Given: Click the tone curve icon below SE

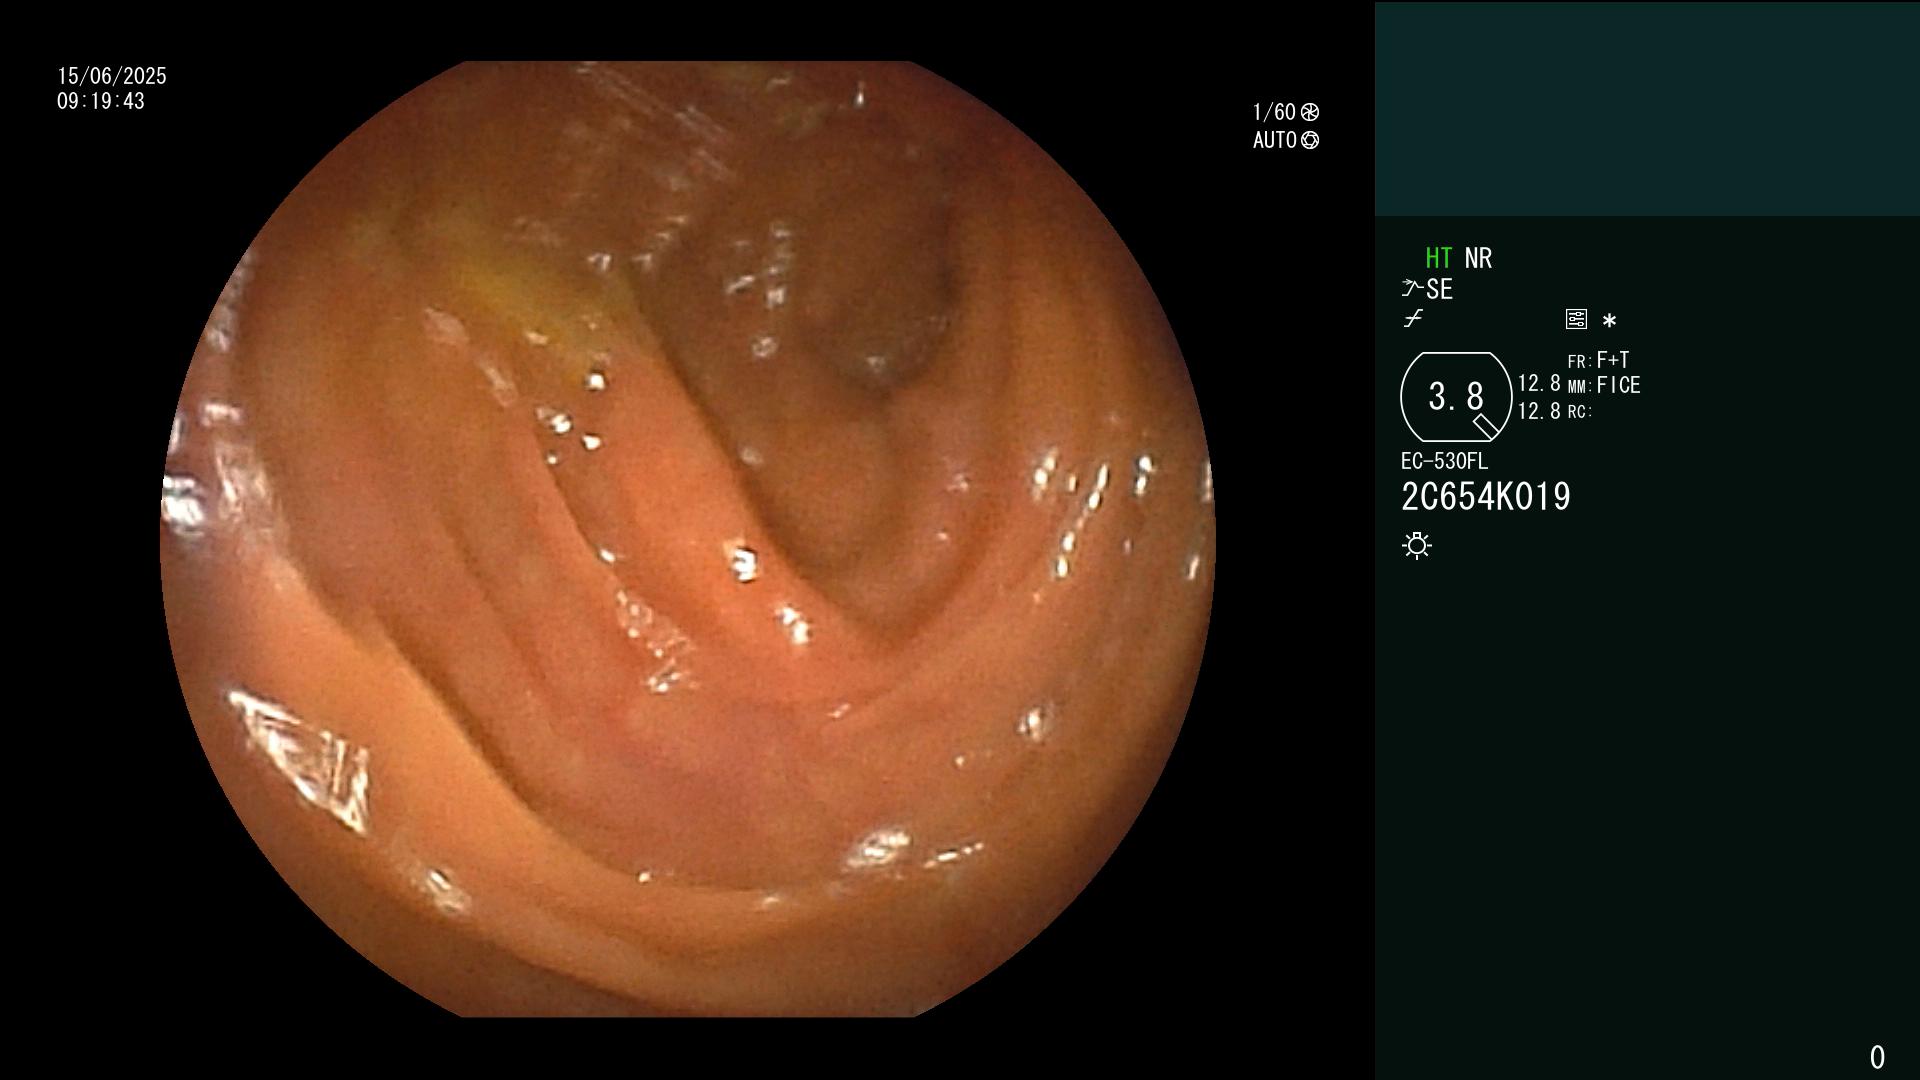Looking at the screenshot, I should (x=1413, y=319).
